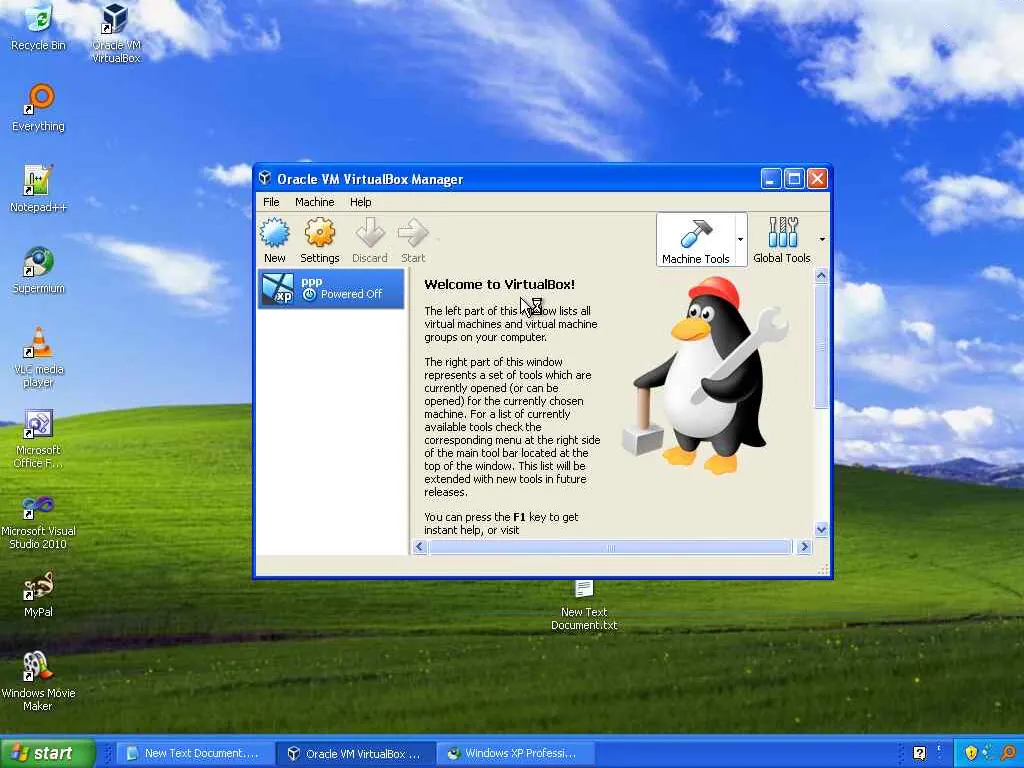The image size is (1024, 768).
Task: Minimize the VirtualBox Manager window
Action: 771,178
